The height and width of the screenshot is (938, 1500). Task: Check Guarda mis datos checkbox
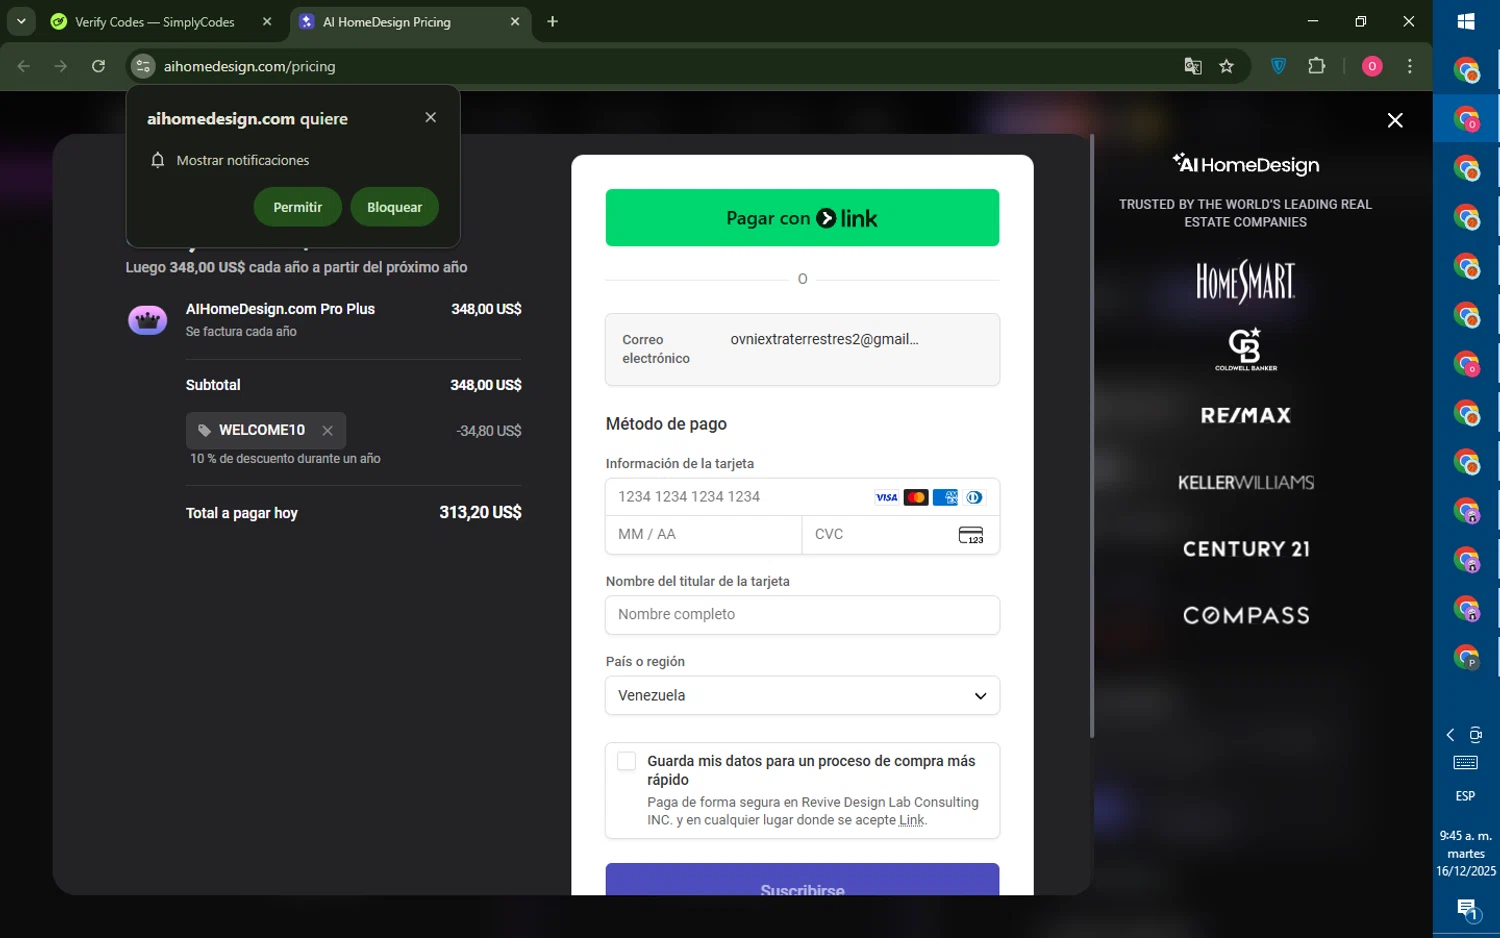627,761
